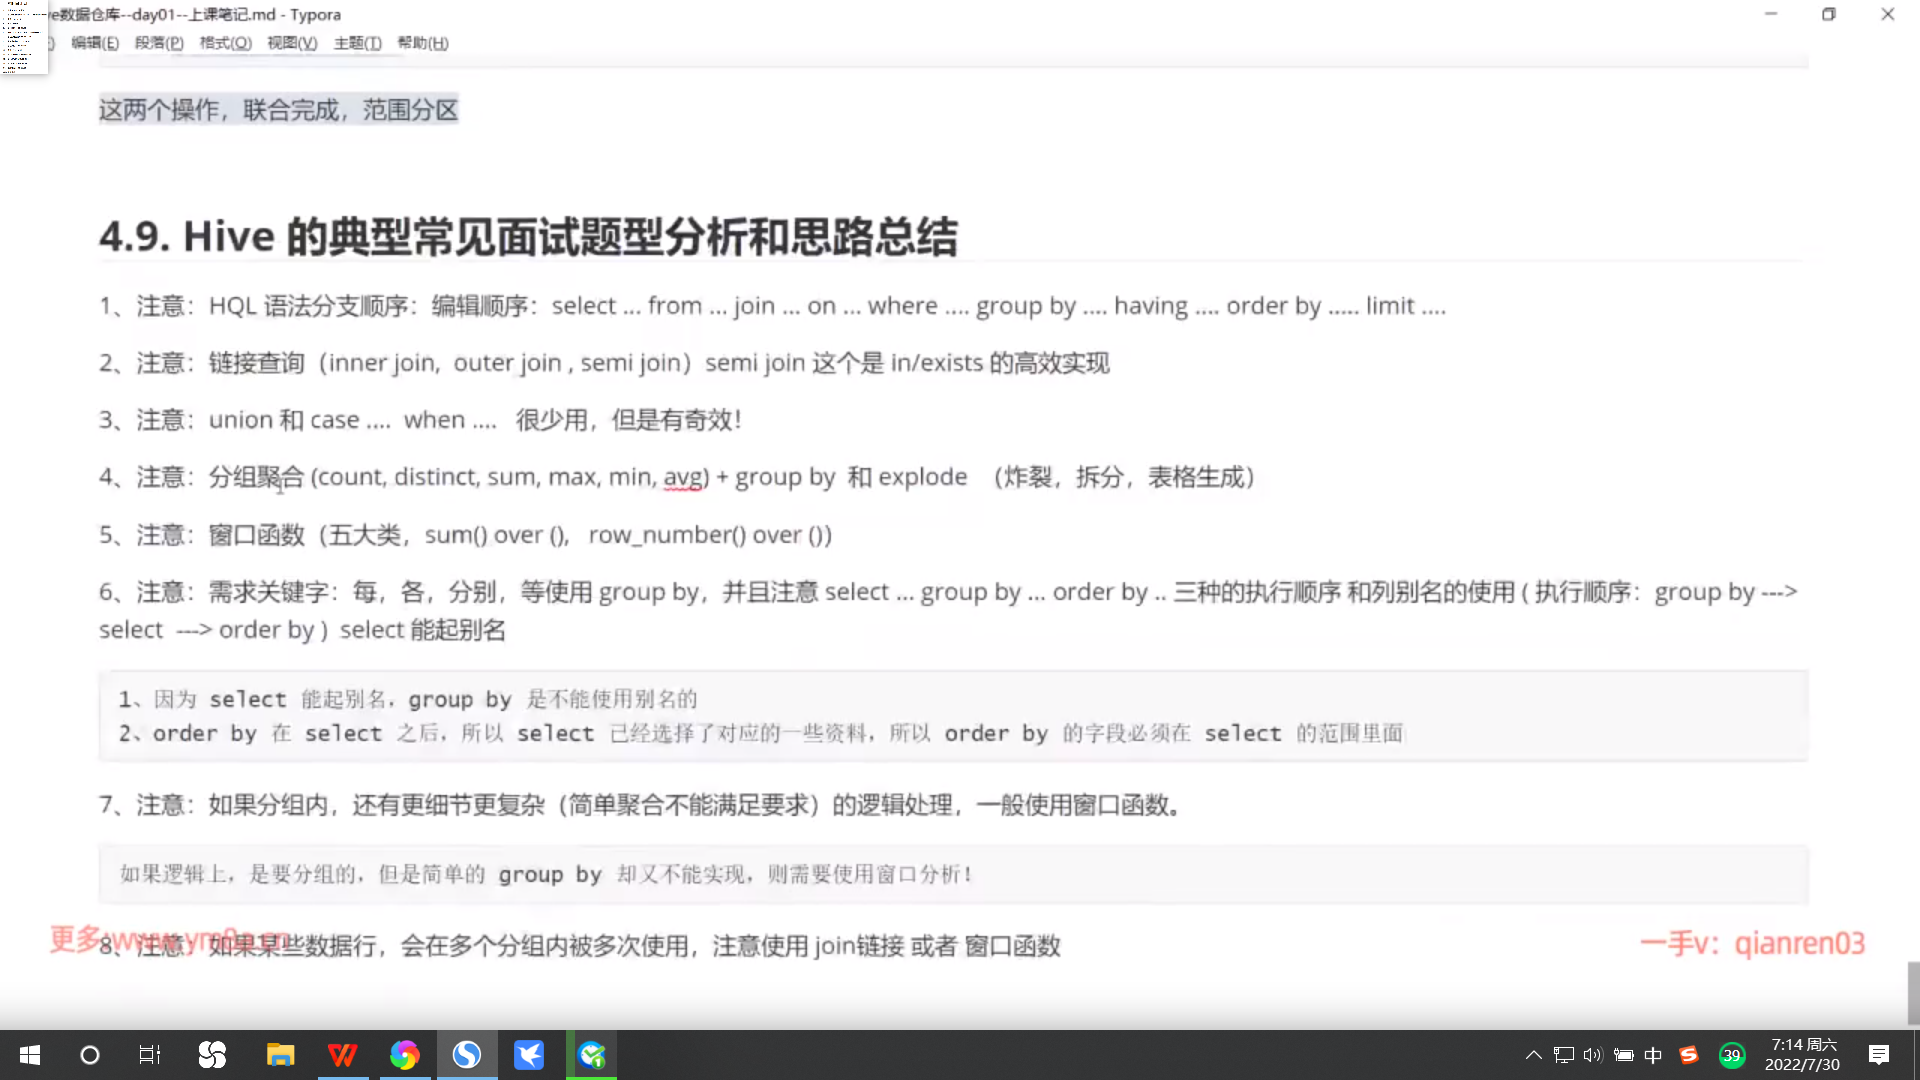This screenshot has width=1920, height=1080.
Task: Click the Windows Start button
Action: point(30,1055)
